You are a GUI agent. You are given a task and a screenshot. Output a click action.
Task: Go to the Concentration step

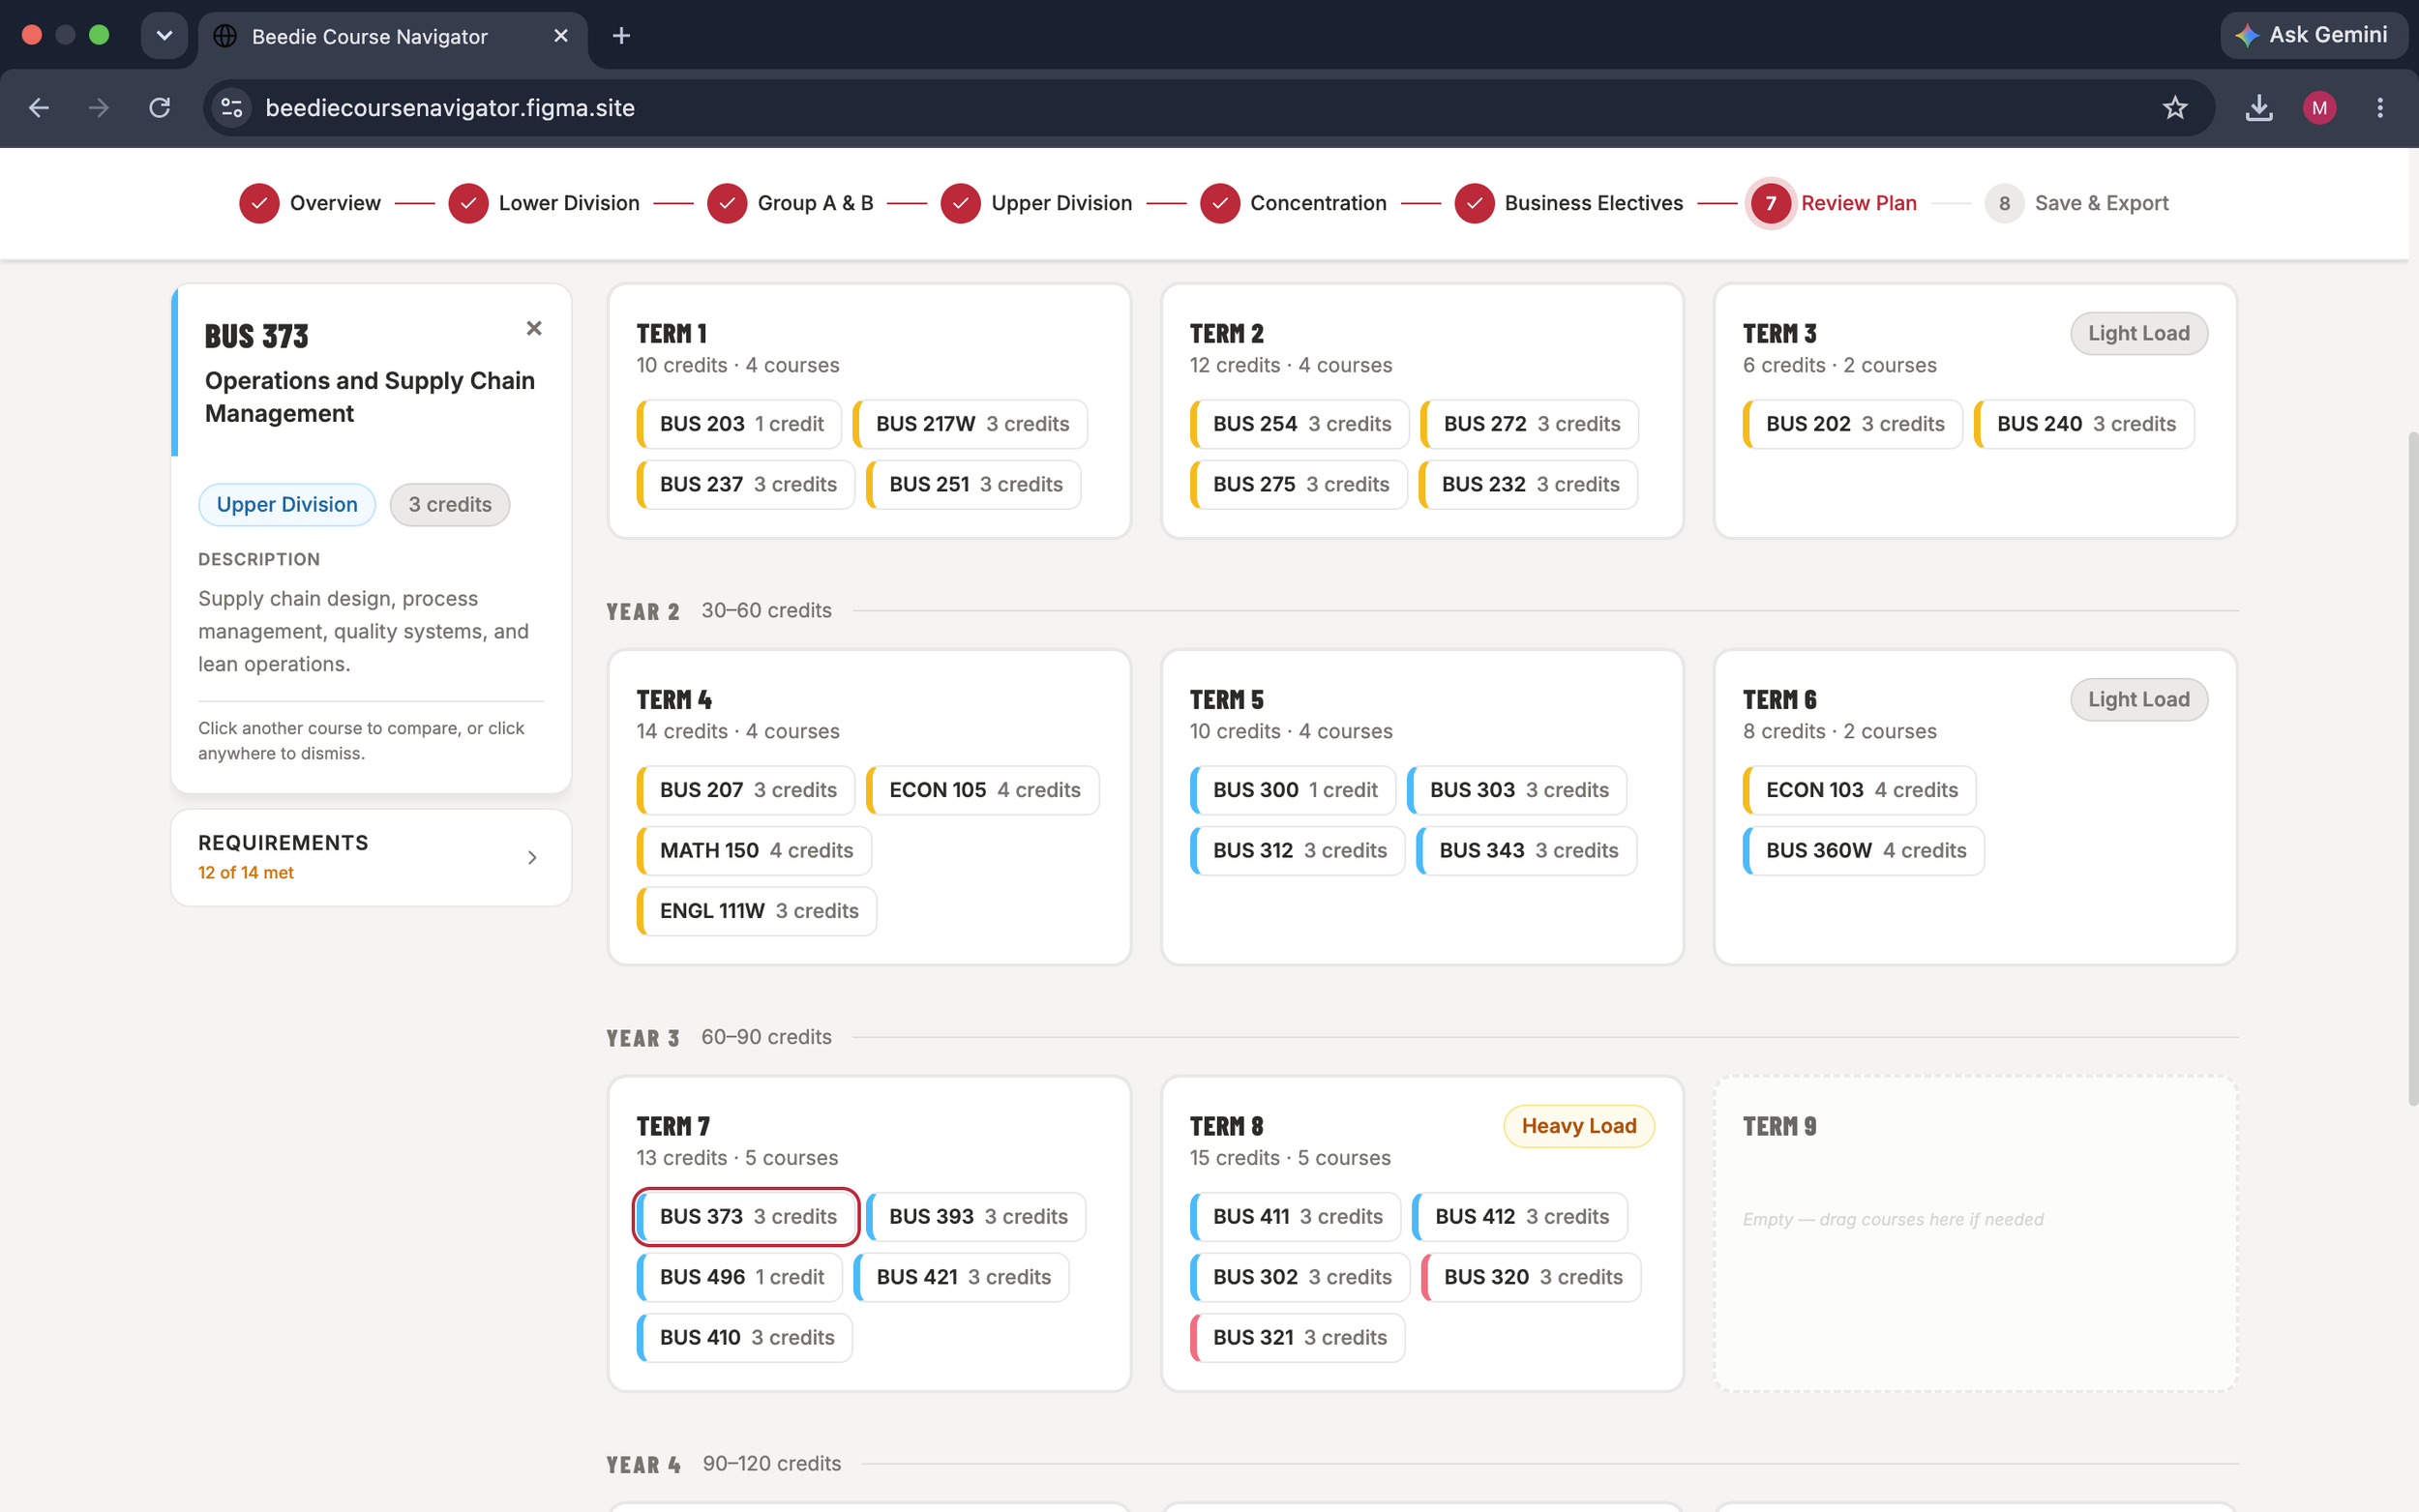(x=1293, y=203)
